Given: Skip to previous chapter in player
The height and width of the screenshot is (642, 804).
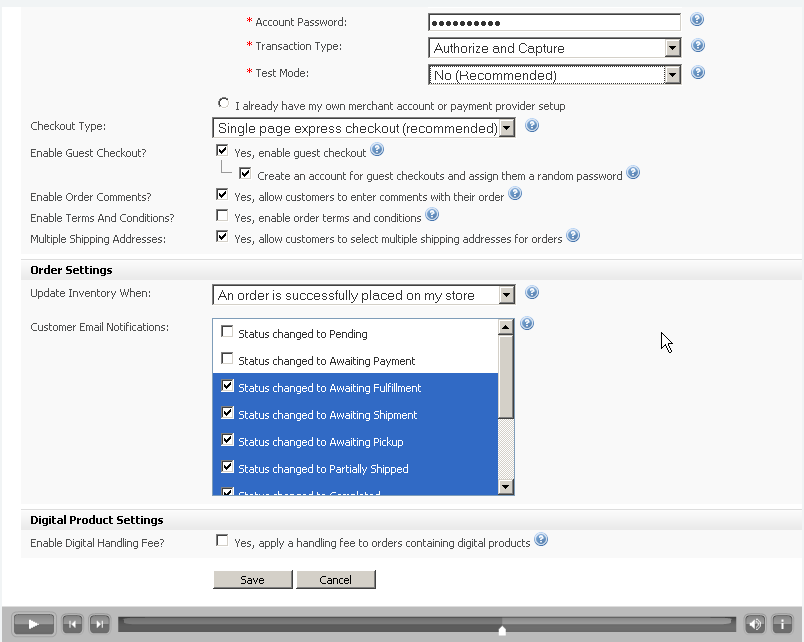Looking at the screenshot, I should point(72,624).
